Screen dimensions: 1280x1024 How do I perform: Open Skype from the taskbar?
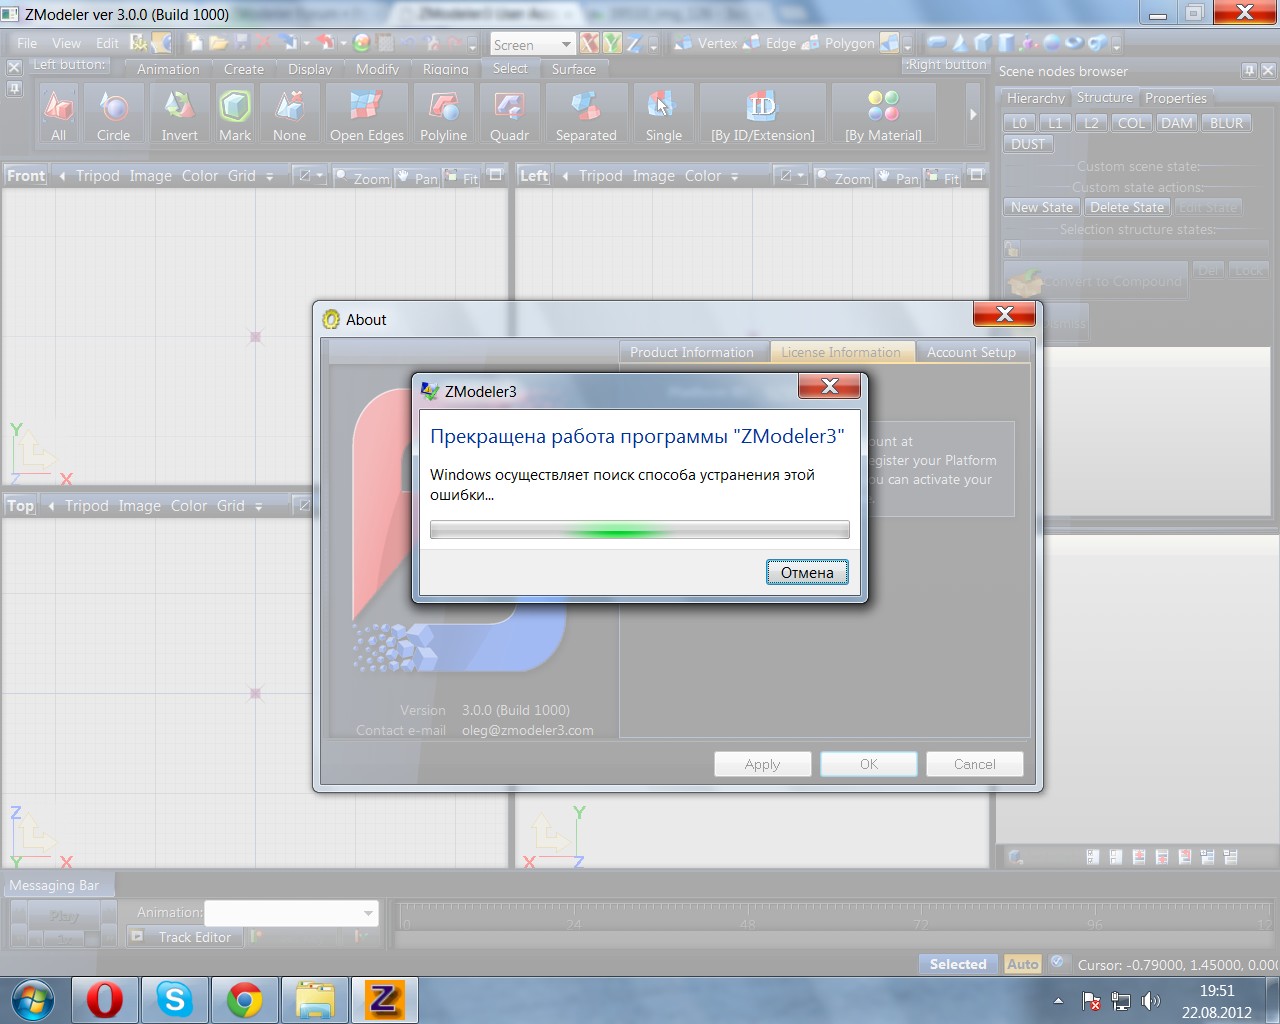175,1000
